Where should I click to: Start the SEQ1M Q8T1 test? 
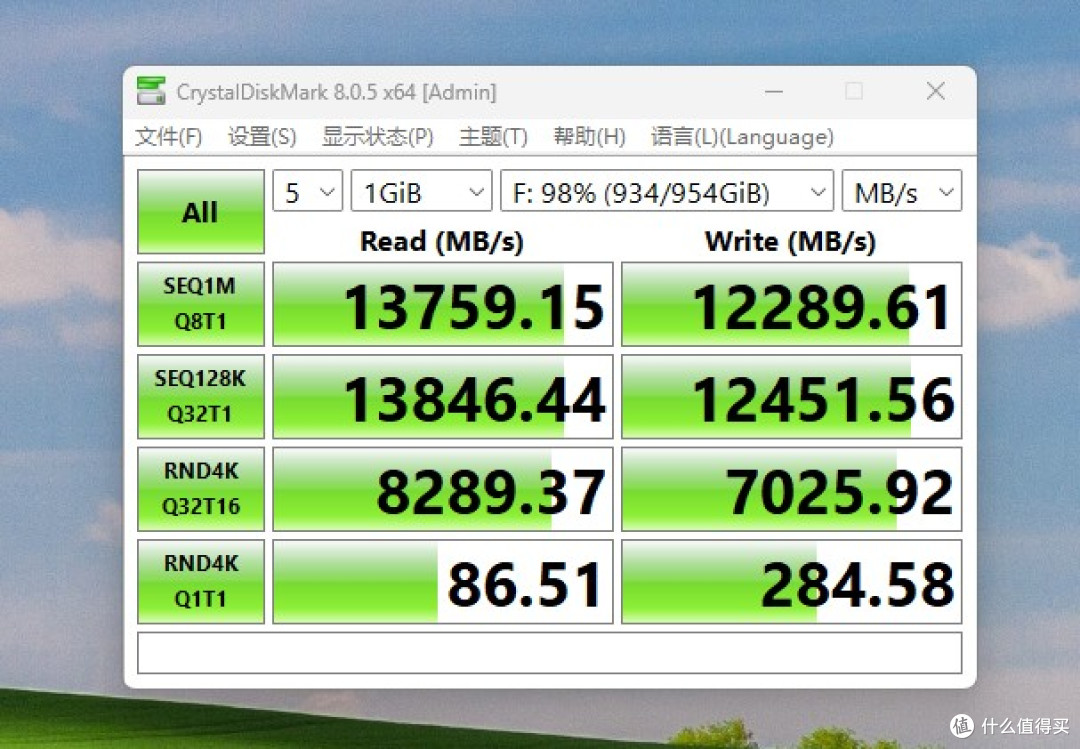[x=200, y=304]
